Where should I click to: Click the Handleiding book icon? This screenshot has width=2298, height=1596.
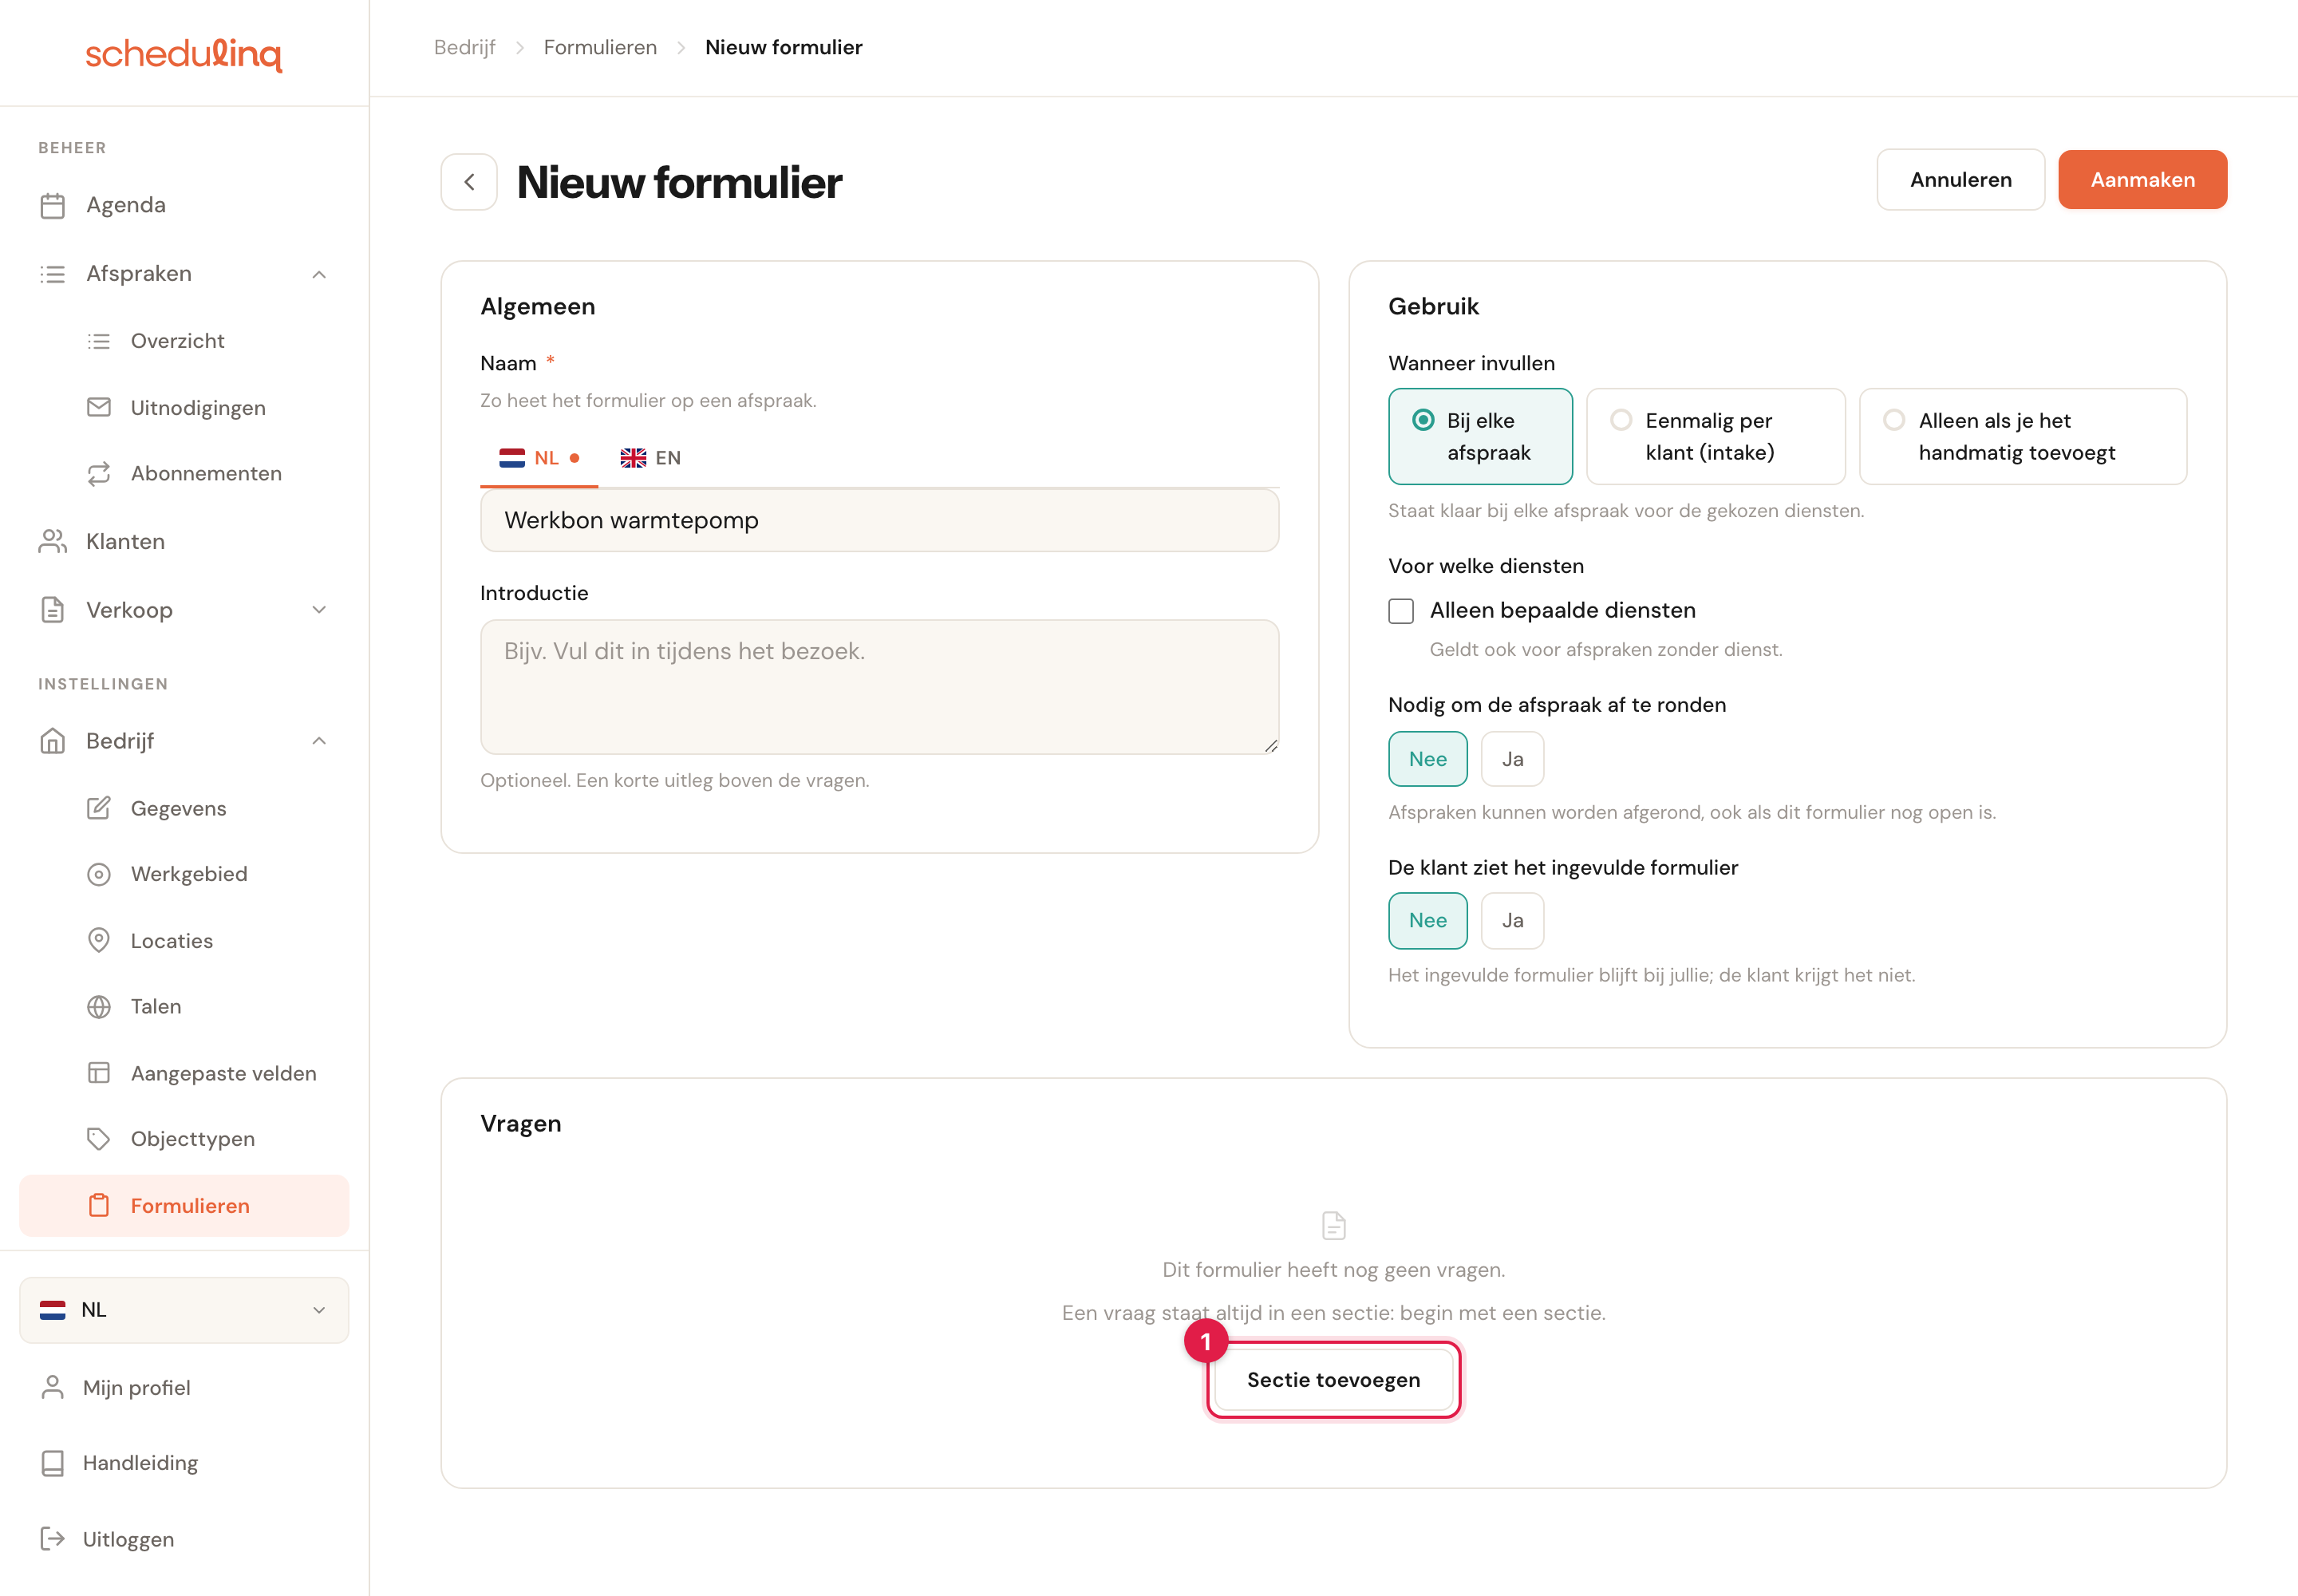pos(52,1463)
